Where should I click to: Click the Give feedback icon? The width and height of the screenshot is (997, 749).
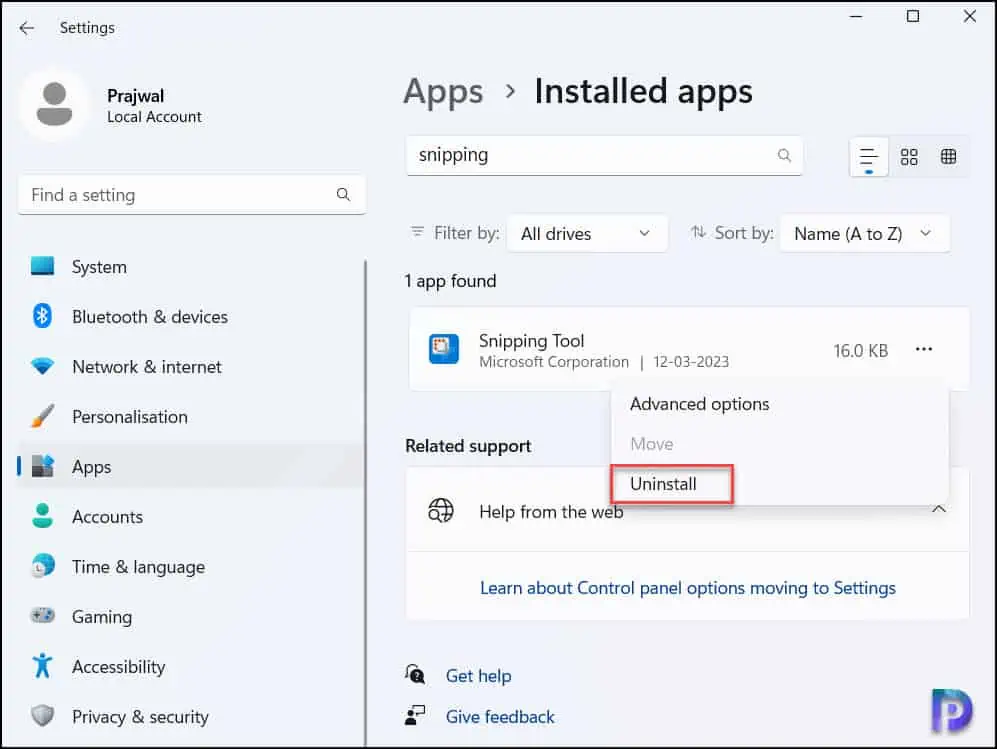tap(415, 715)
